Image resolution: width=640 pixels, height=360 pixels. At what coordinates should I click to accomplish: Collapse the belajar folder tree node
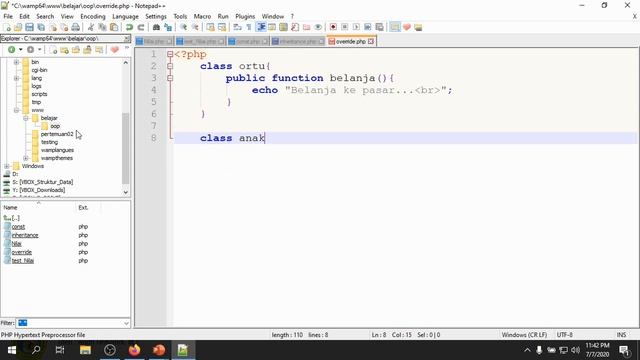26,118
